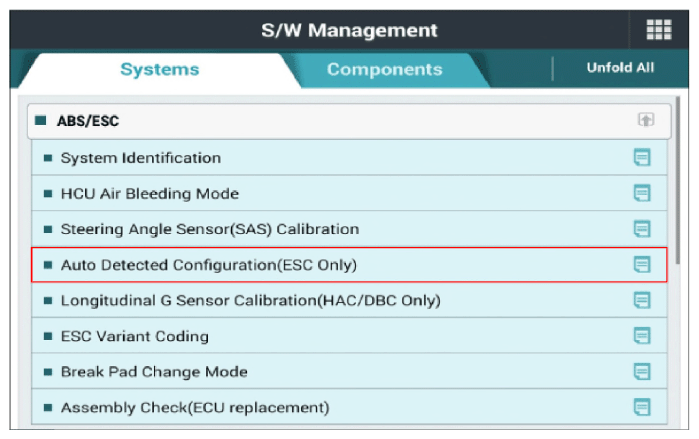This screenshot has width=699, height=439.
Task: Open the ESC Variant Coding info icon
Action: point(642,336)
